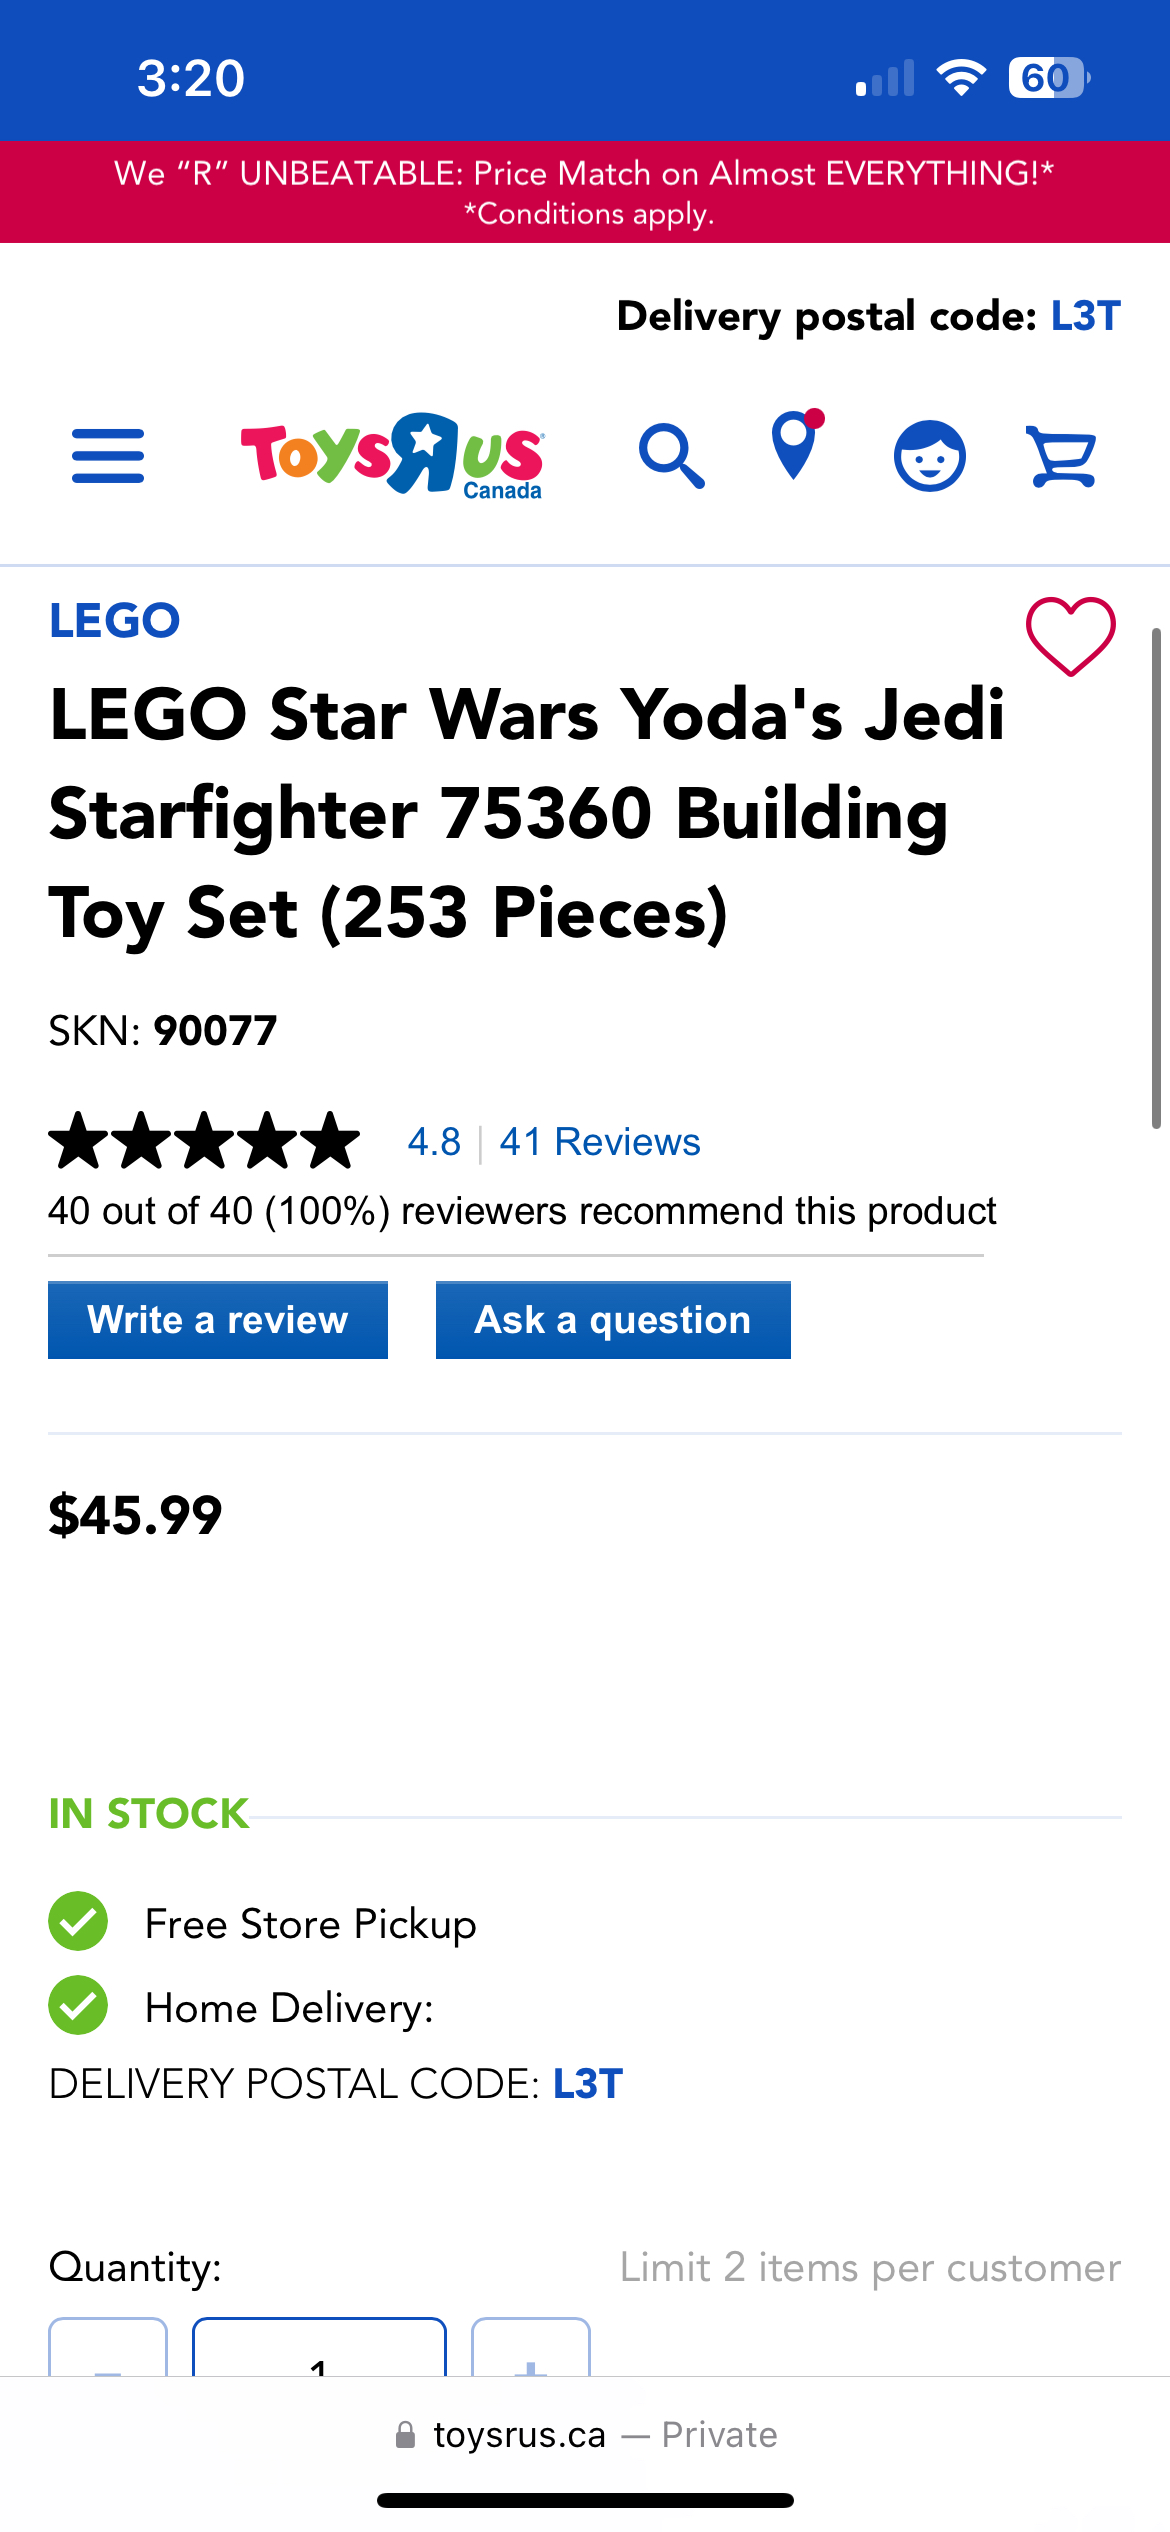The height and width of the screenshot is (2532, 1170).
Task: Tap the toysrus.ca address bar
Action: (x=519, y=2435)
